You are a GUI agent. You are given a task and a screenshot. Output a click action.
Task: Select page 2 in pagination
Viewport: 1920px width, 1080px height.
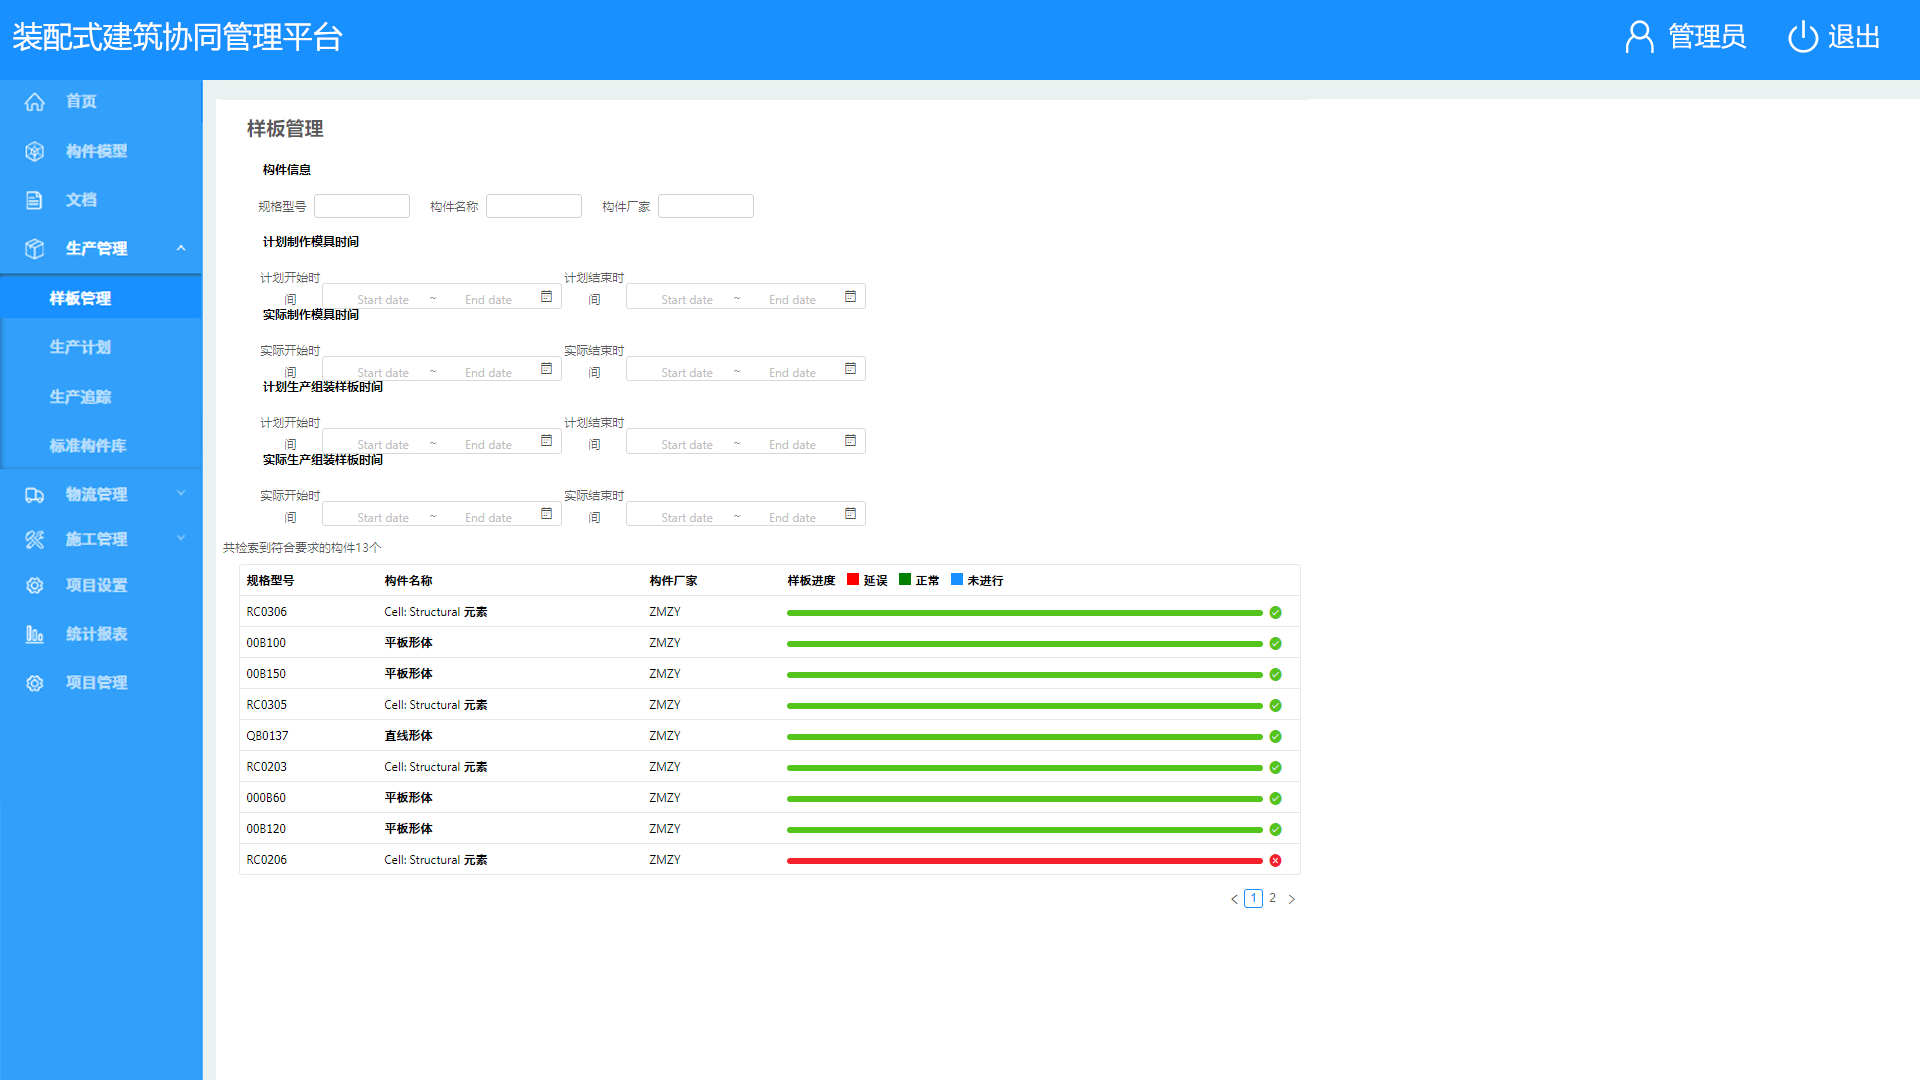tap(1272, 898)
